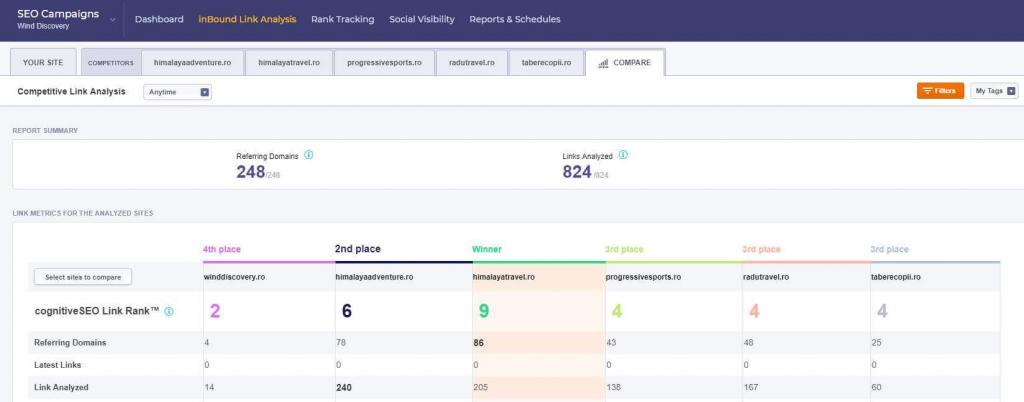Go to Rank Tracking

point(342,20)
